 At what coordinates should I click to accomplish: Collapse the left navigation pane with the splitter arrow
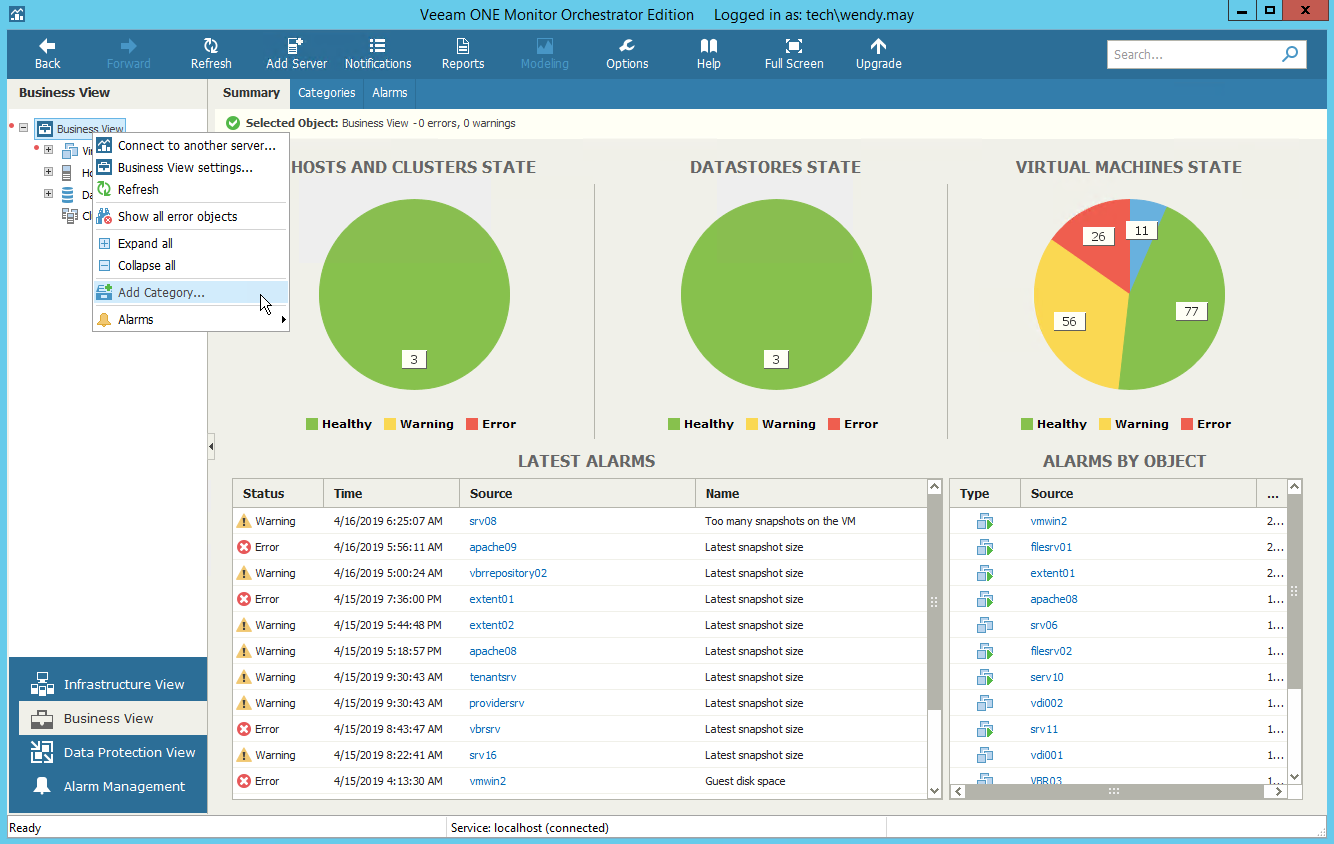tap(211, 446)
